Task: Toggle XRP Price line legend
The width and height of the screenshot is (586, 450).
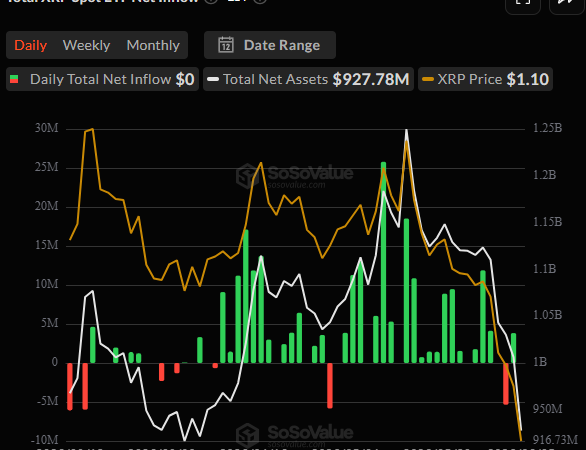Action: point(485,79)
